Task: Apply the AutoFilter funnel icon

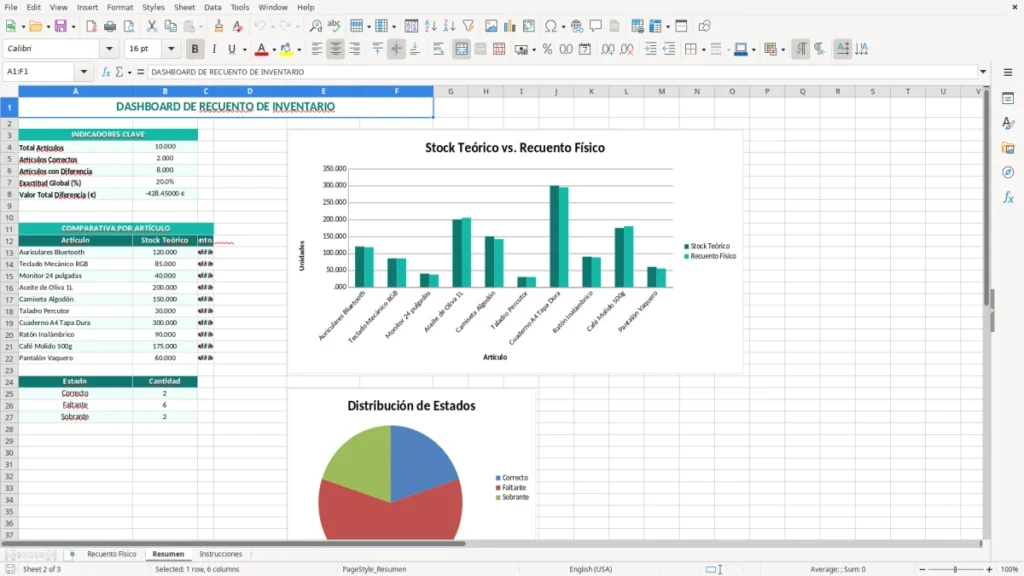Action: pyautogui.click(x=468, y=26)
